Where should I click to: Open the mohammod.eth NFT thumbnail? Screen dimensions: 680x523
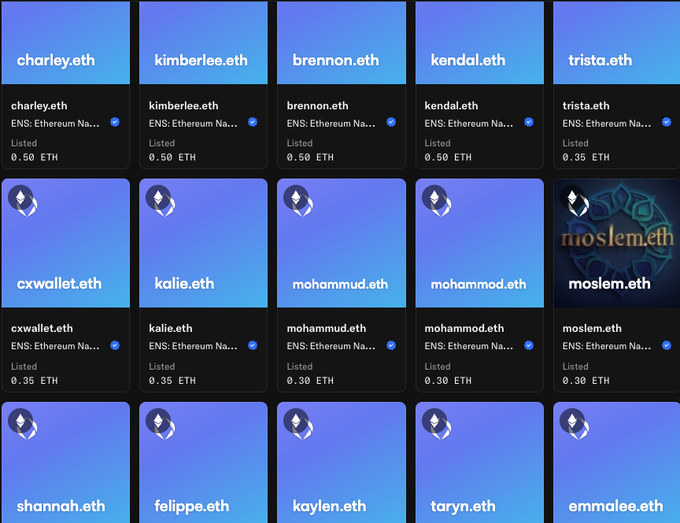(480, 243)
